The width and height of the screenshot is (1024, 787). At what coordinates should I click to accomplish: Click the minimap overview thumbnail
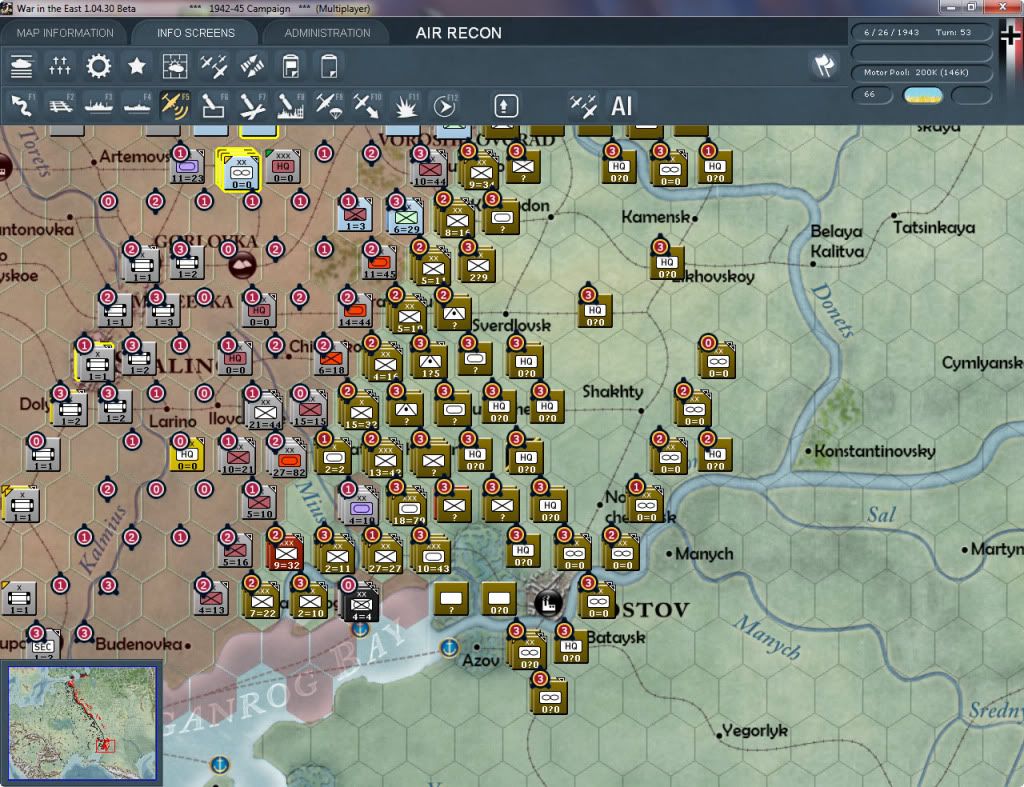[82, 722]
